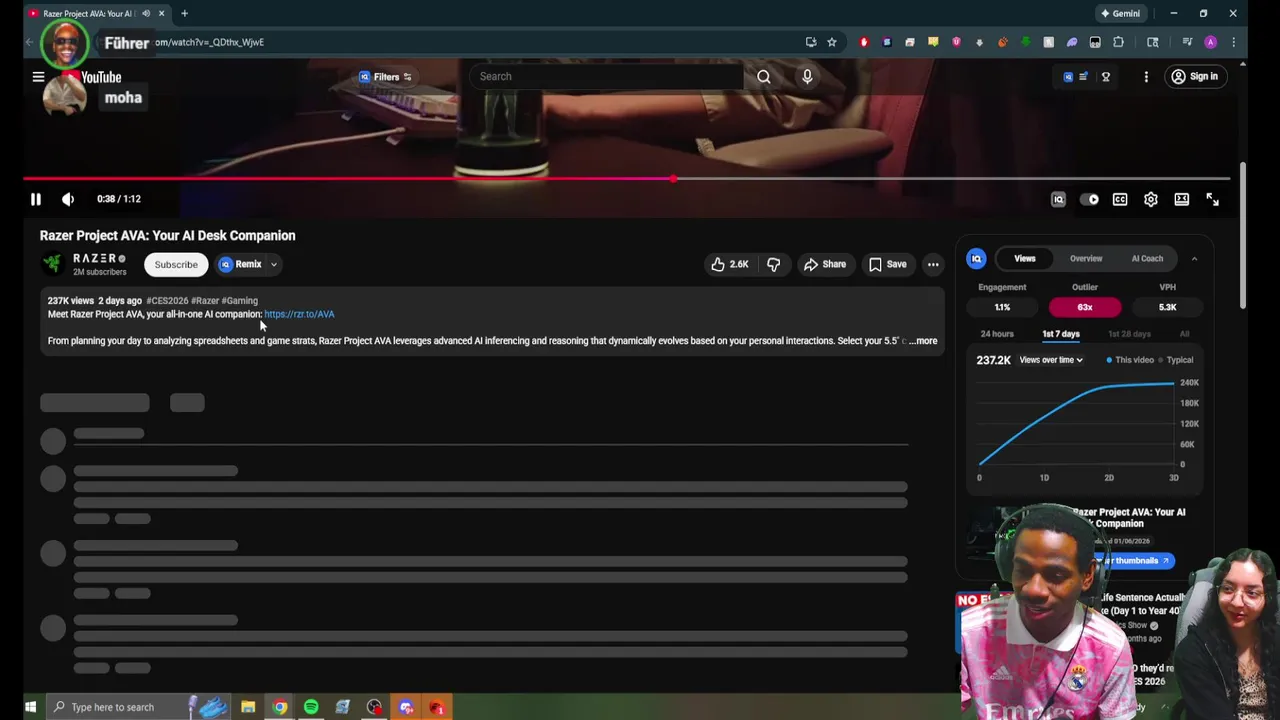Open more actions ellipsis beside Save

pos(933,264)
